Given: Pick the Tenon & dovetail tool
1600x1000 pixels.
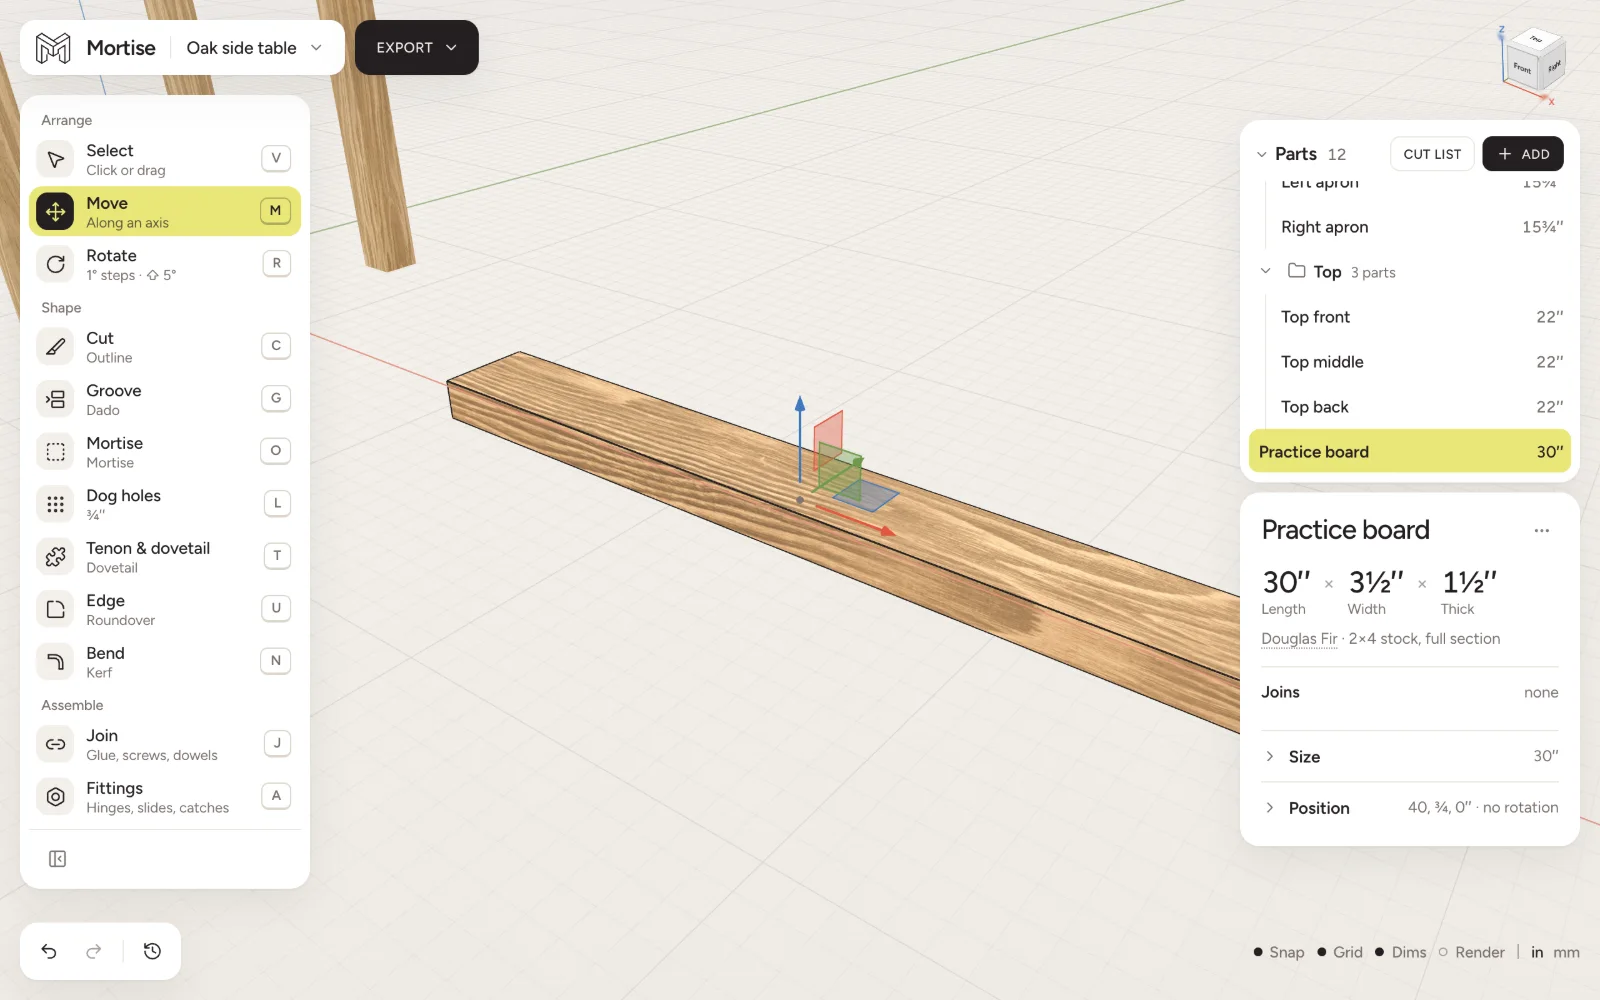Looking at the screenshot, I should click(165, 557).
